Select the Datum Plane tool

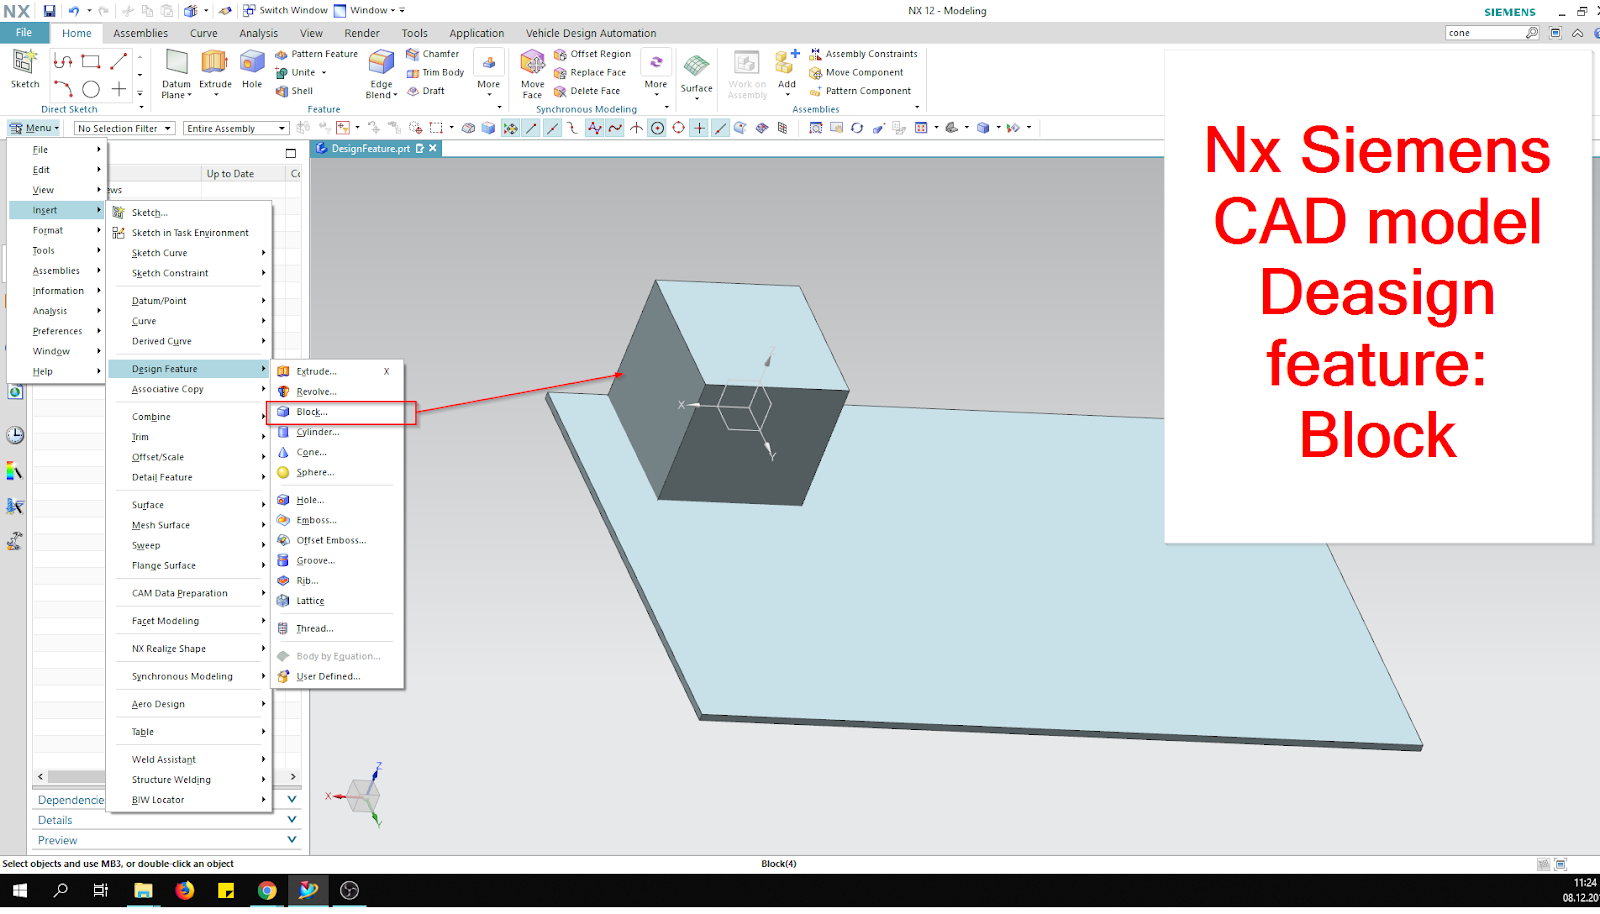(176, 73)
